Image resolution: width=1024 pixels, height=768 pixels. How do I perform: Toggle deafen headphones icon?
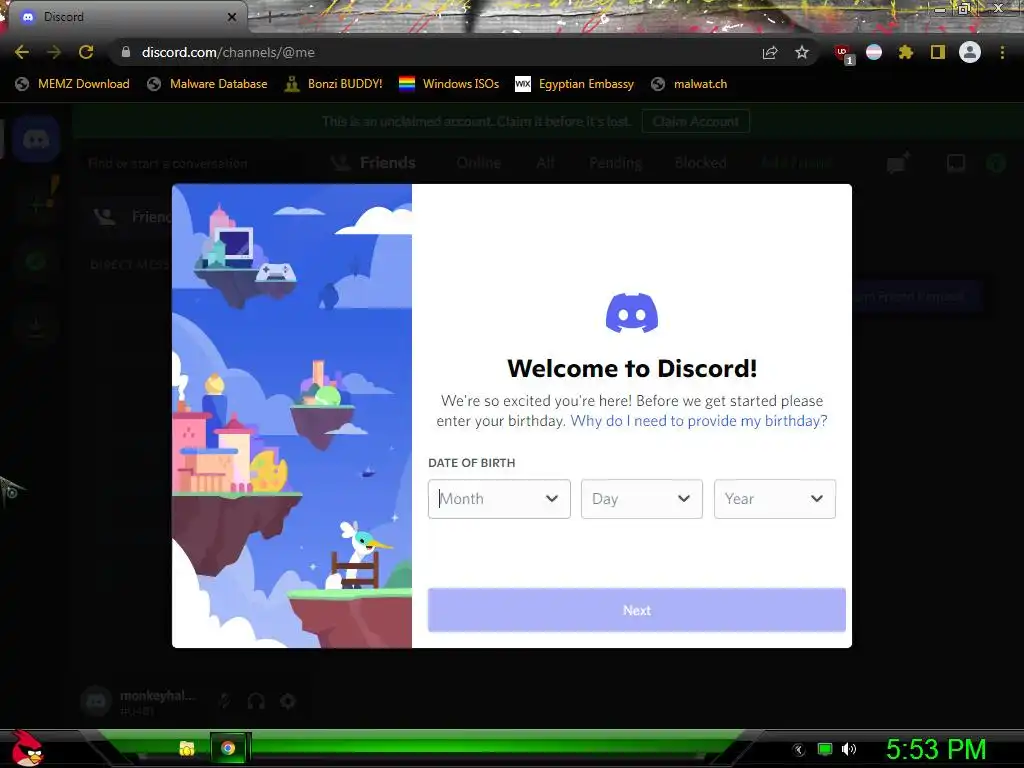click(256, 701)
